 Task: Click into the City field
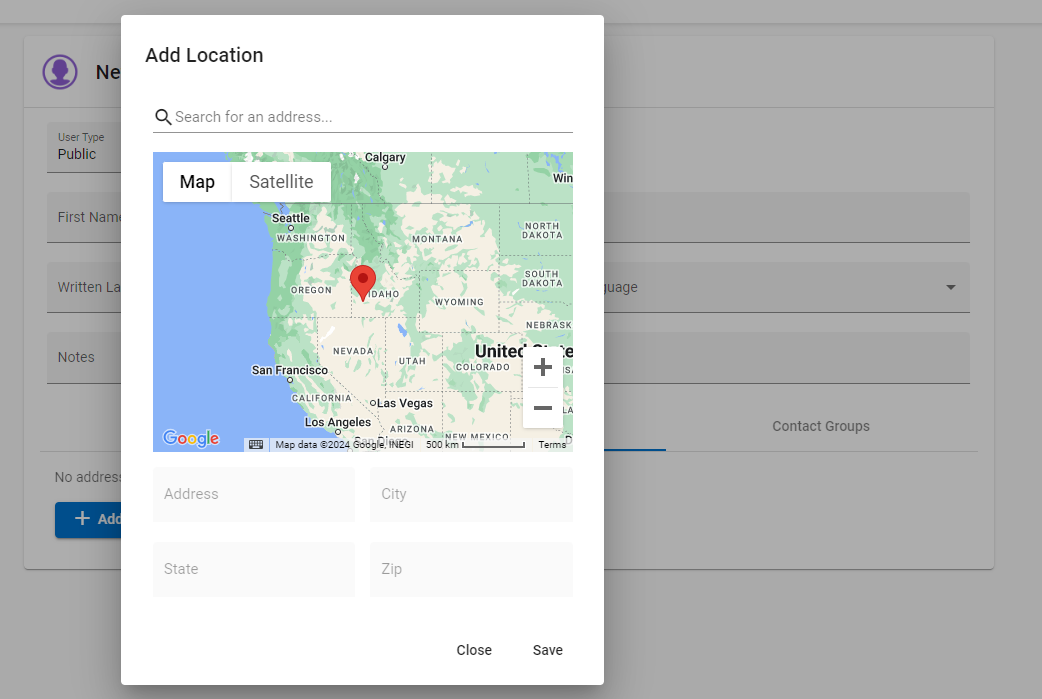pyautogui.click(x=471, y=494)
